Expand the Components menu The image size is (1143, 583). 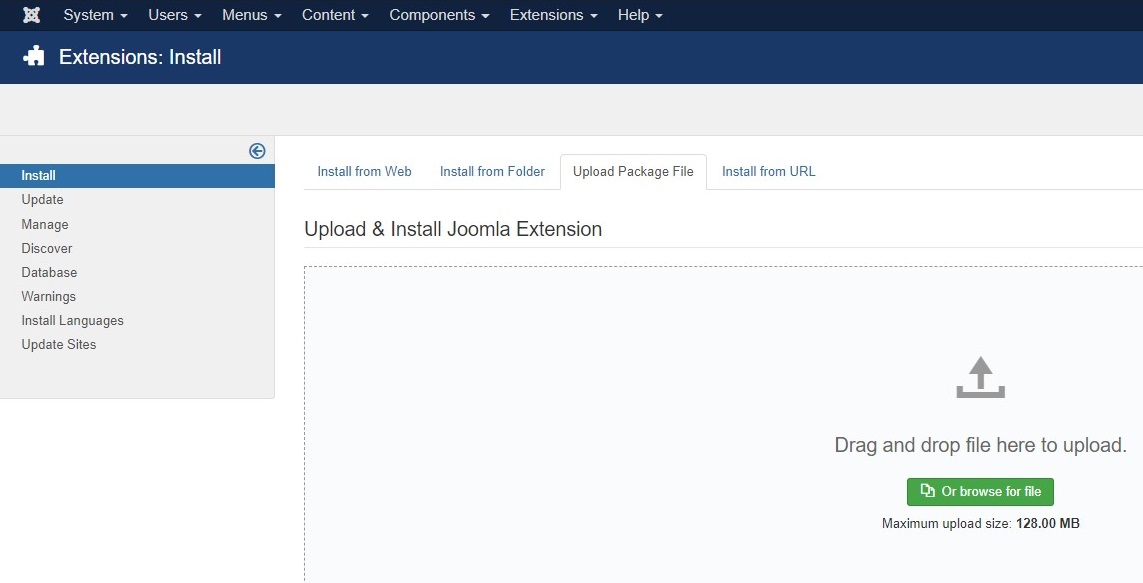click(439, 15)
